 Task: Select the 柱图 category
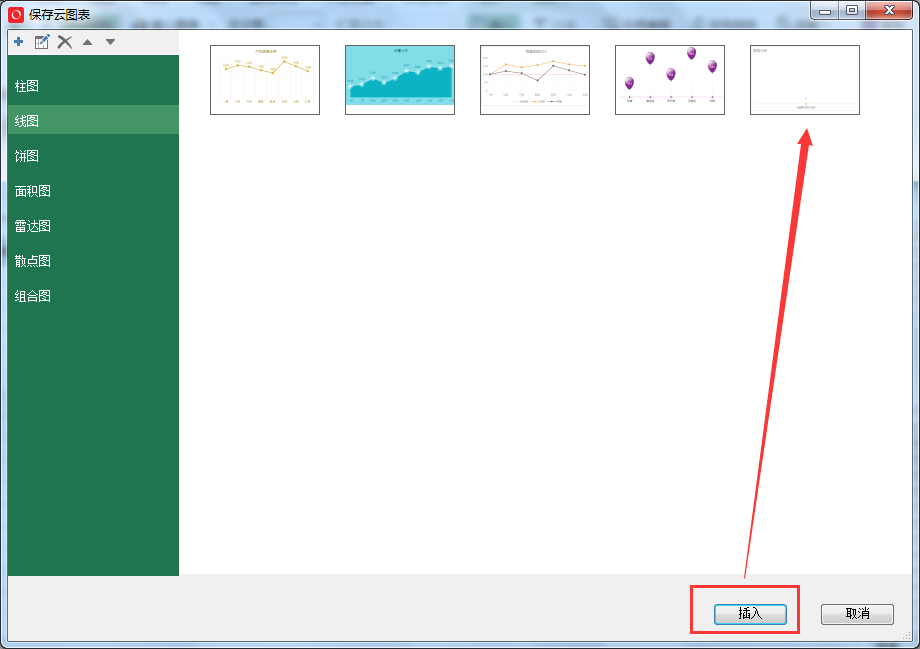93,86
